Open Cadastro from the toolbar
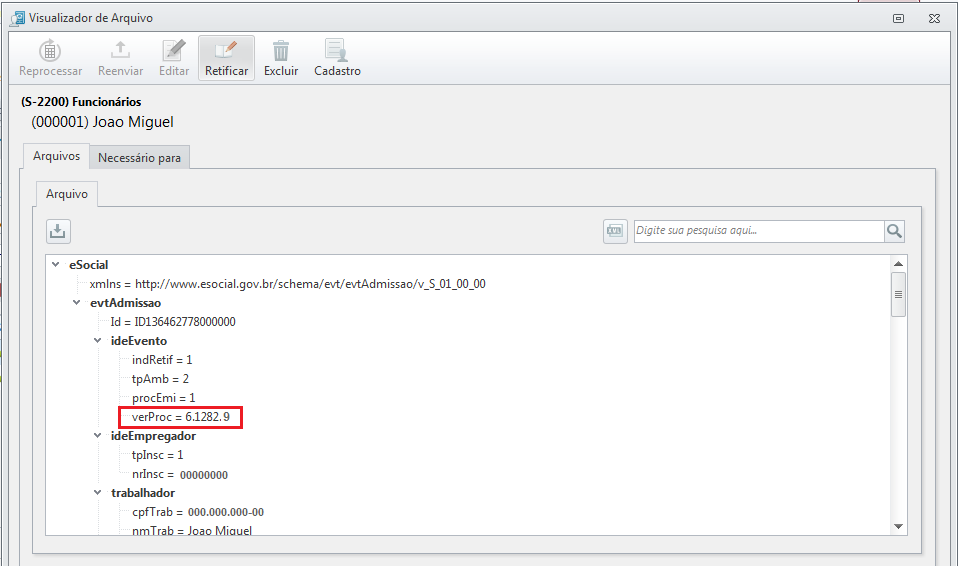 (337, 58)
